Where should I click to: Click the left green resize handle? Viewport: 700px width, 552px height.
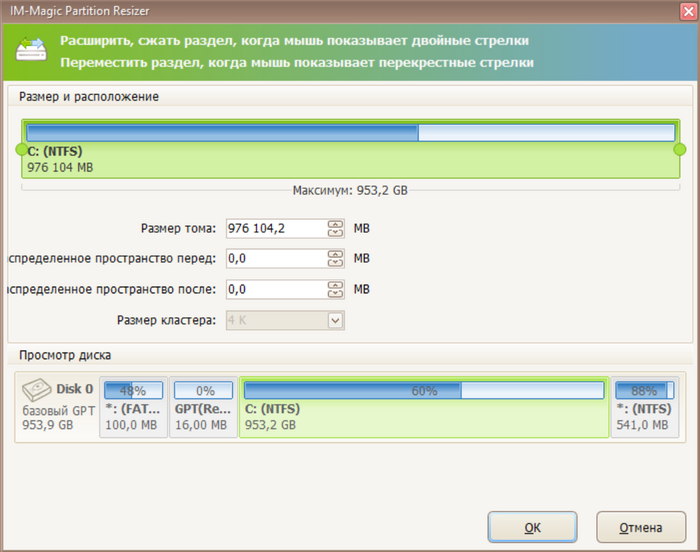[21, 149]
